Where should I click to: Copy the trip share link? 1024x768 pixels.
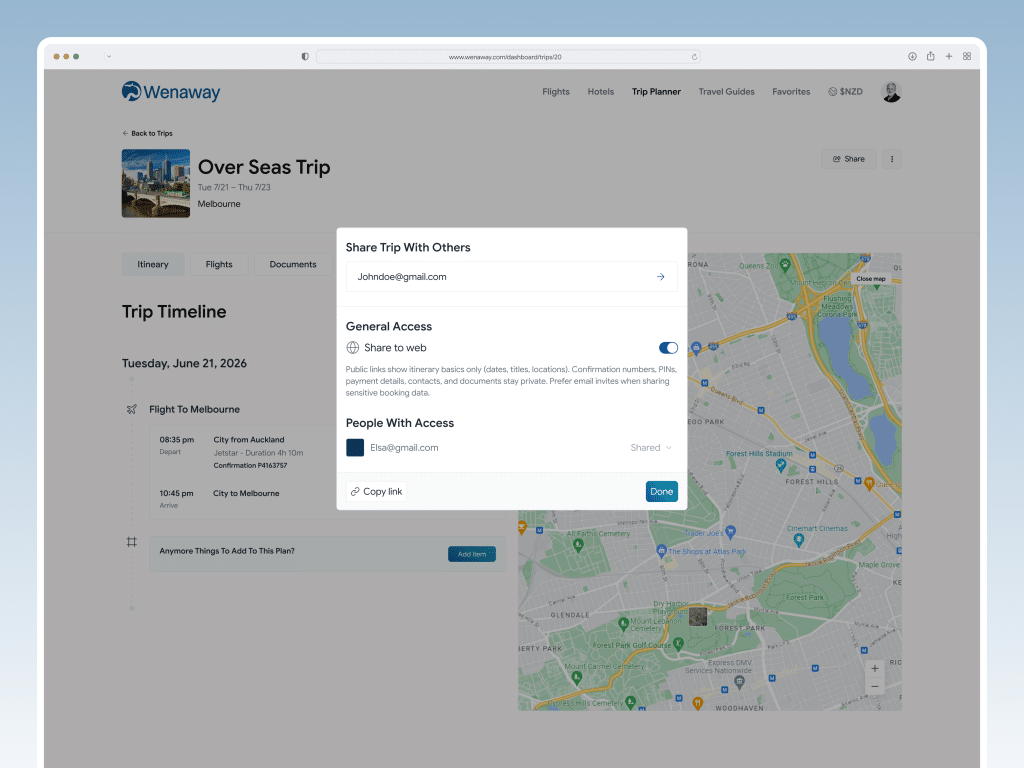click(x=376, y=492)
